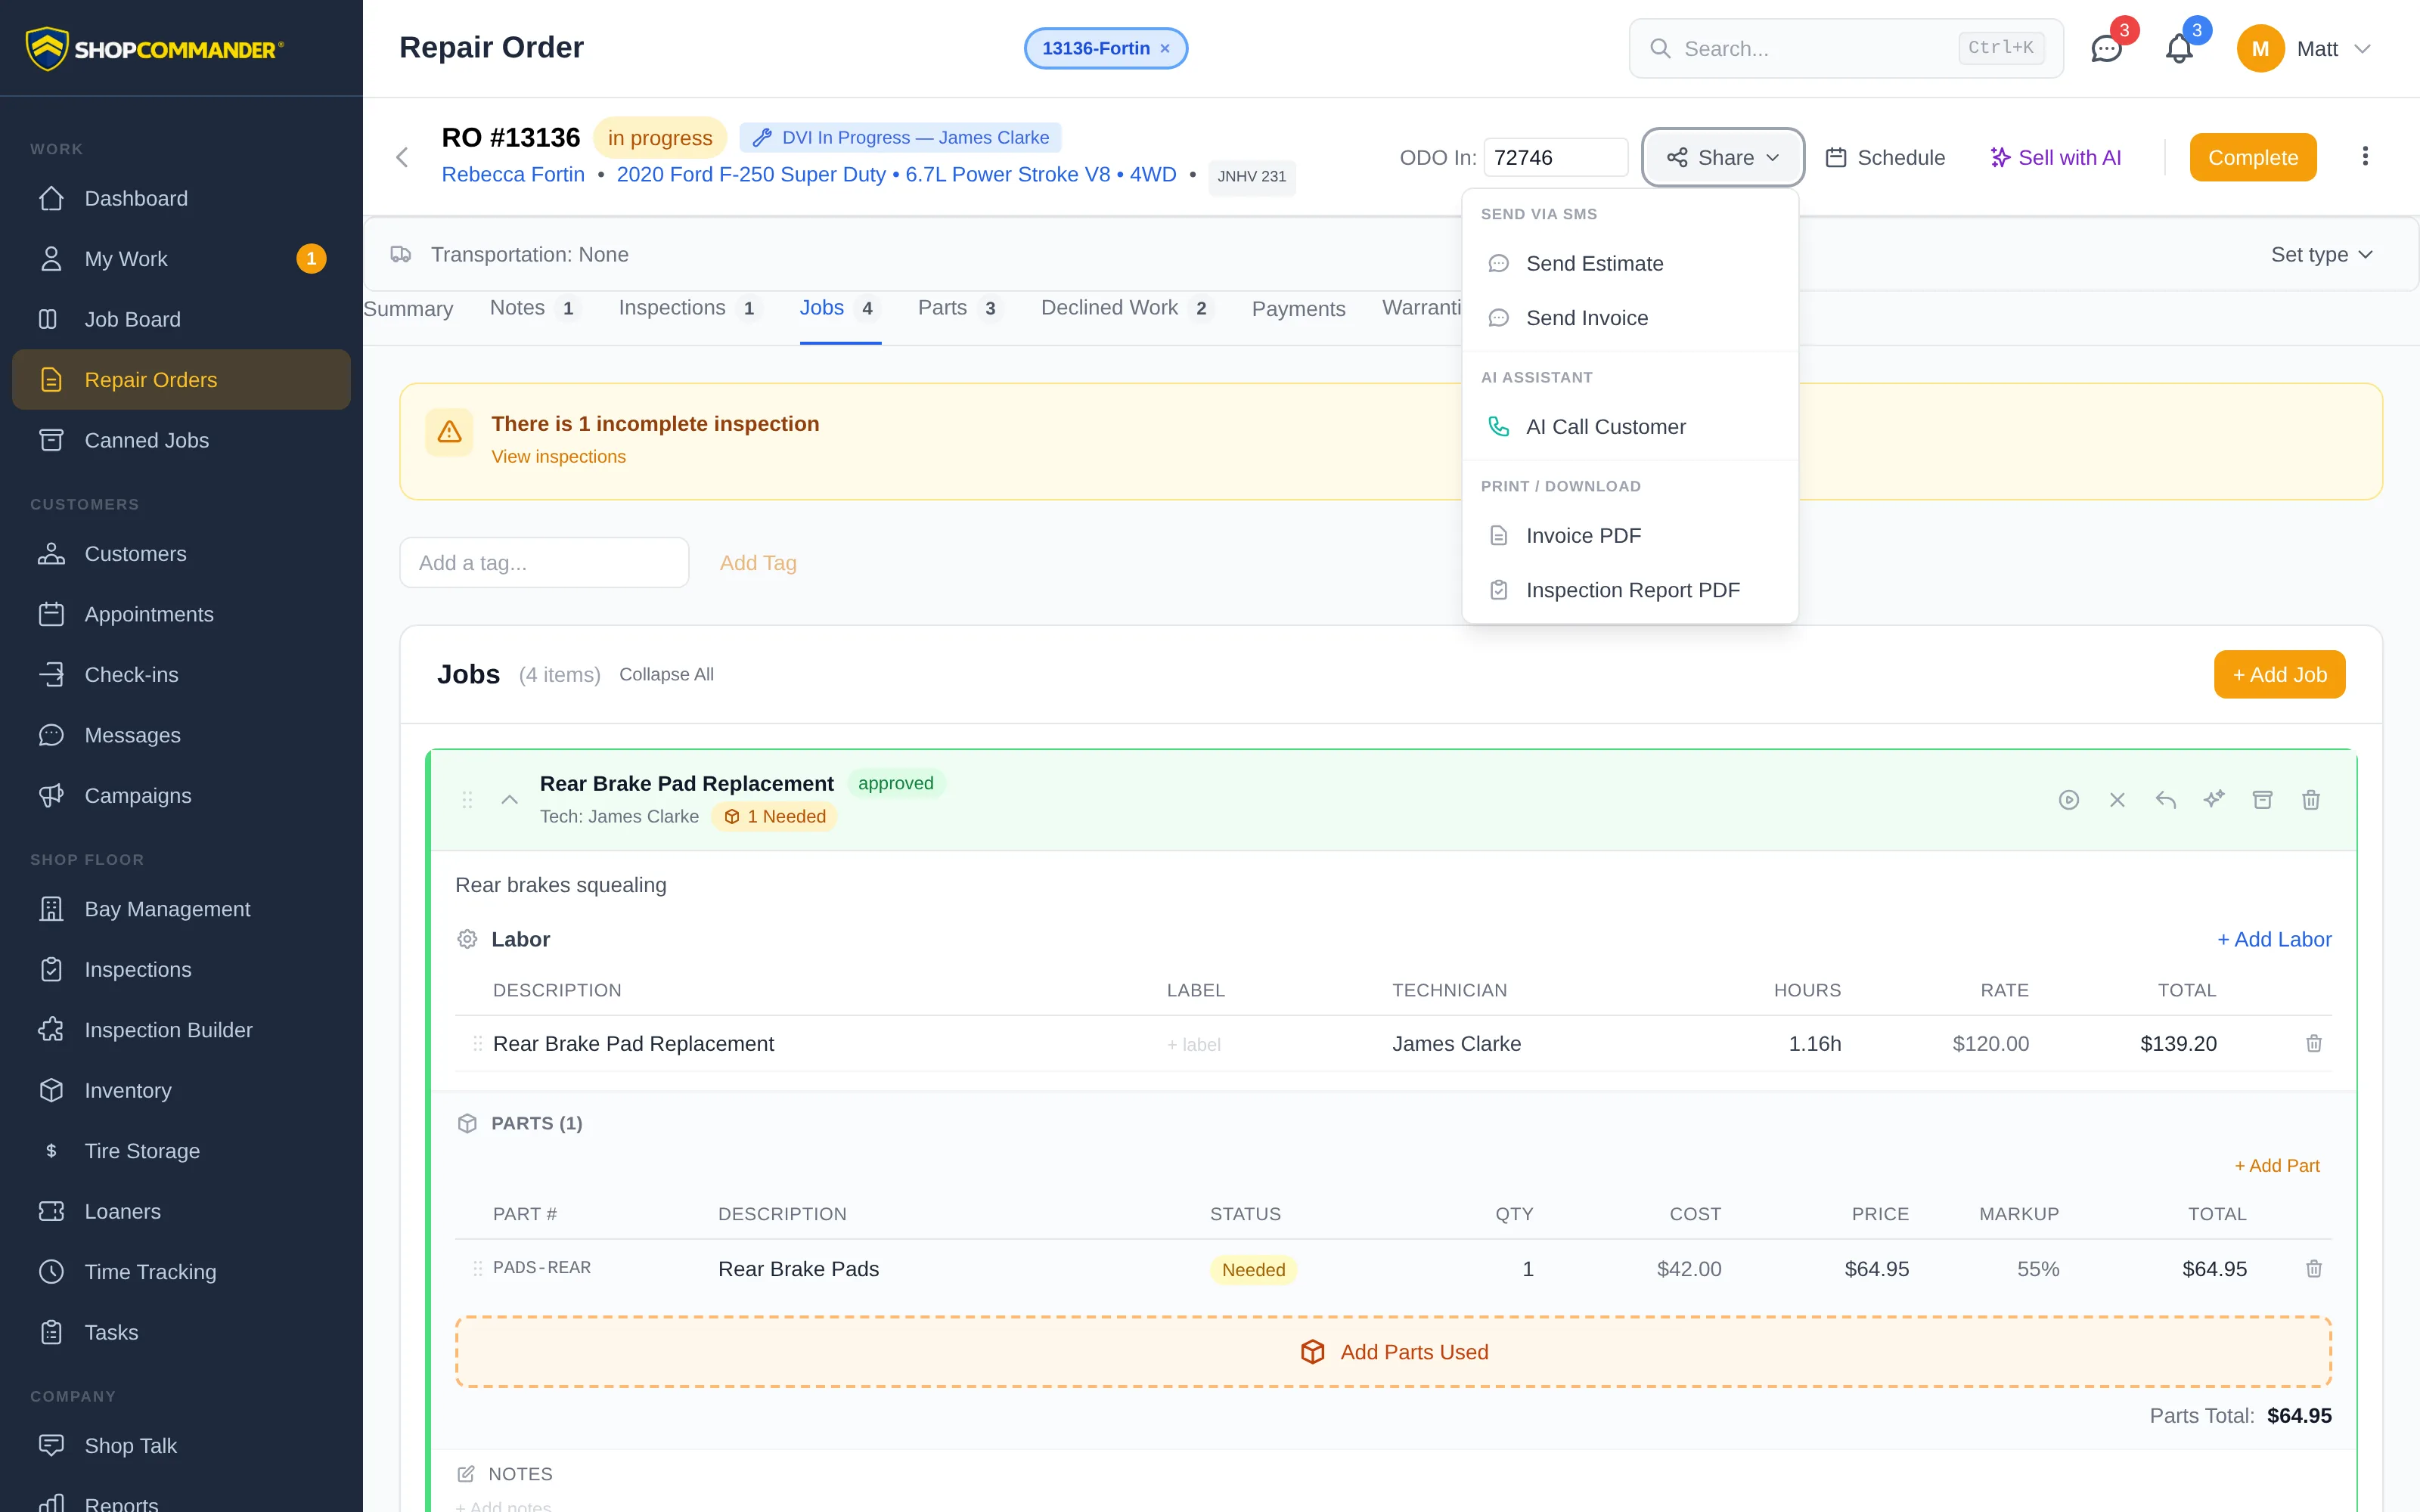Open Shop Talk in sidebar
Viewport: 2420px width, 1512px height.
coord(181,1446)
